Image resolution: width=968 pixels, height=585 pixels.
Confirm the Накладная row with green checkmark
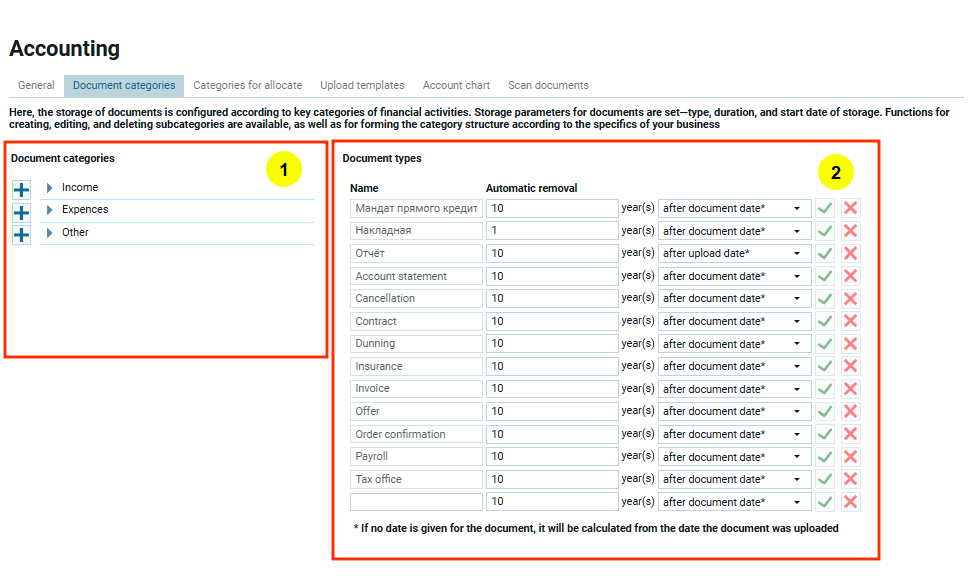(x=825, y=231)
